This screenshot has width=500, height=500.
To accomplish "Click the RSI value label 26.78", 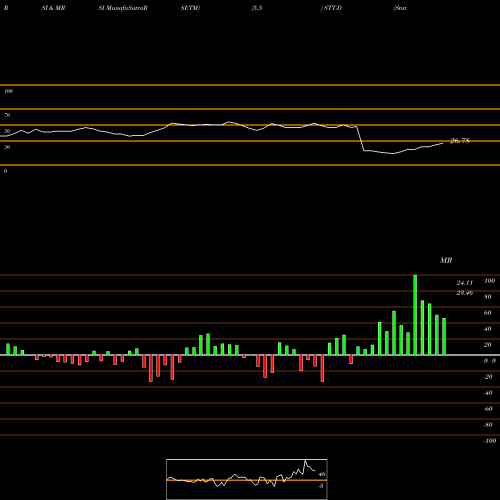I will coord(460,141).
